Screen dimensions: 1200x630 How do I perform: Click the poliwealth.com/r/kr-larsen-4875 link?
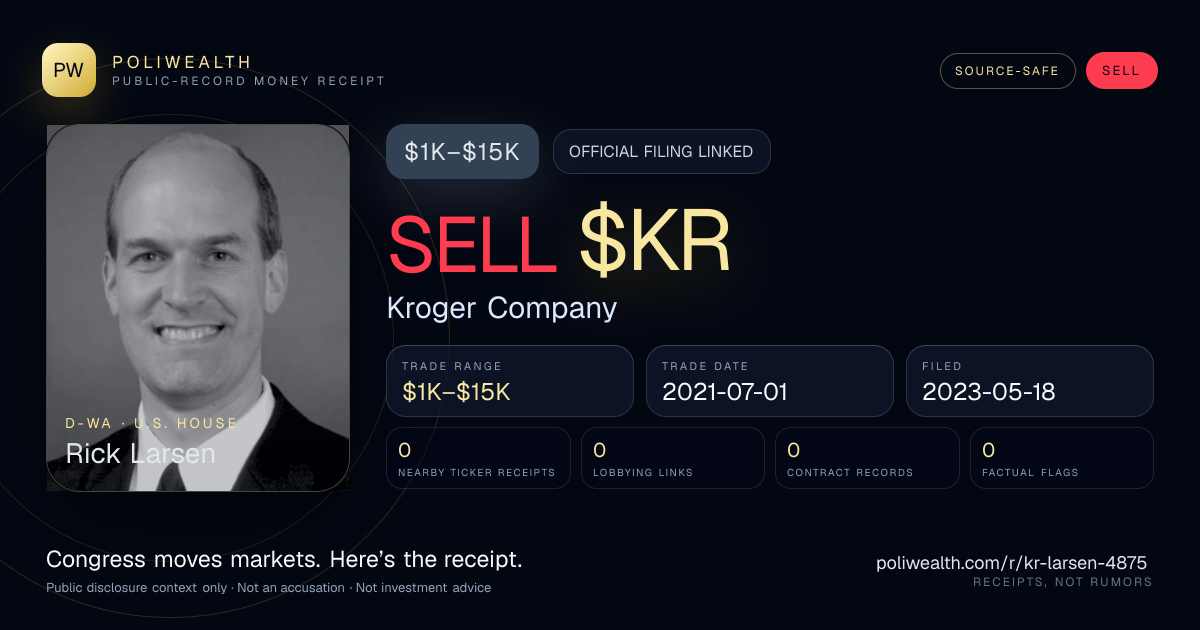point(1011,563)
